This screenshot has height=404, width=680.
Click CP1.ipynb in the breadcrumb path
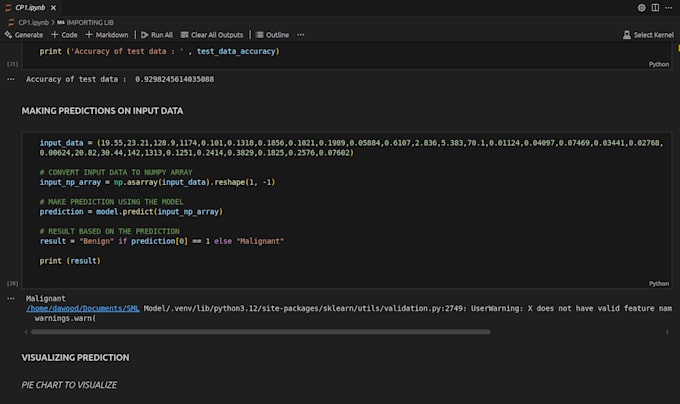tap(33, 21)
